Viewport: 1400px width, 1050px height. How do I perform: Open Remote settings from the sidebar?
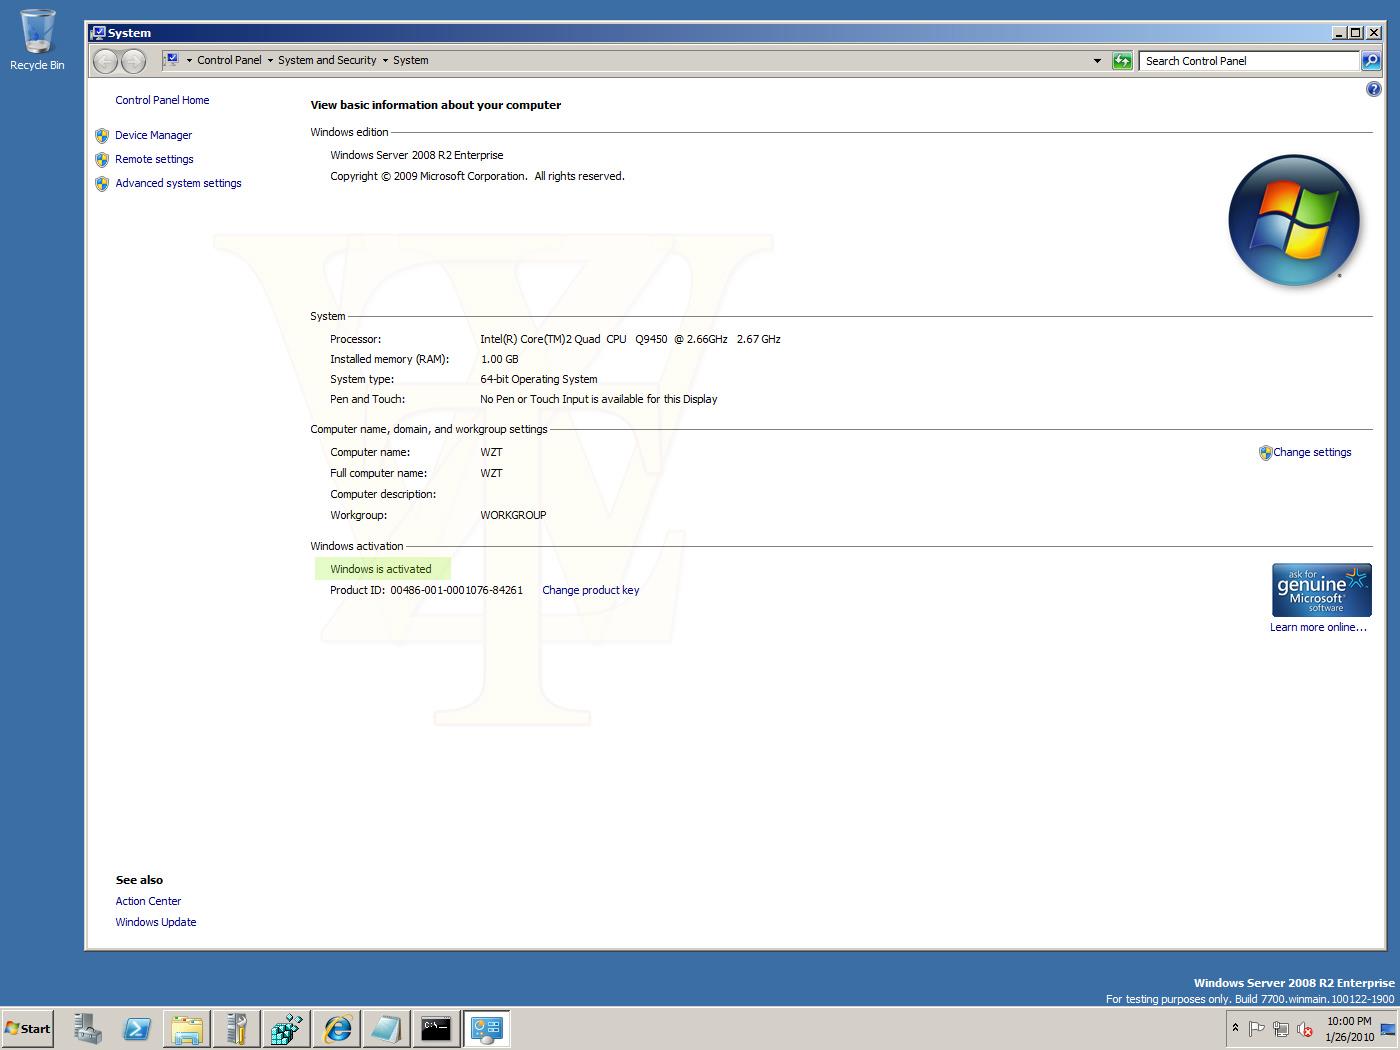(x=154, y=159)
